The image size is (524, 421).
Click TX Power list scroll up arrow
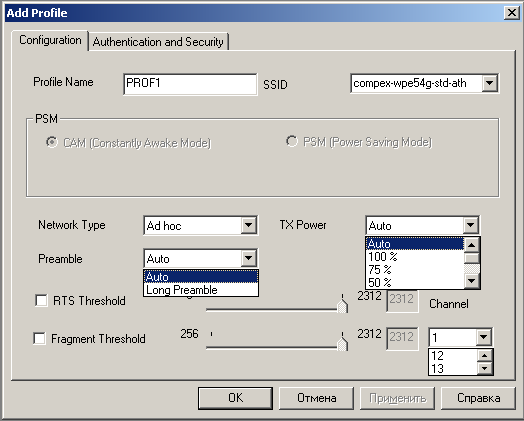[x=472, y=245]
